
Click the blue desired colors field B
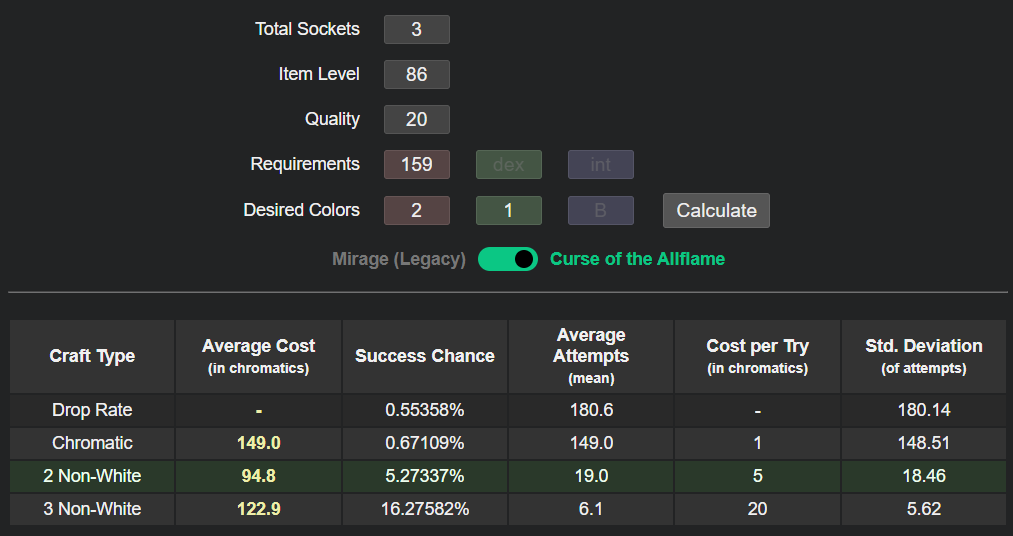[601, 211]
